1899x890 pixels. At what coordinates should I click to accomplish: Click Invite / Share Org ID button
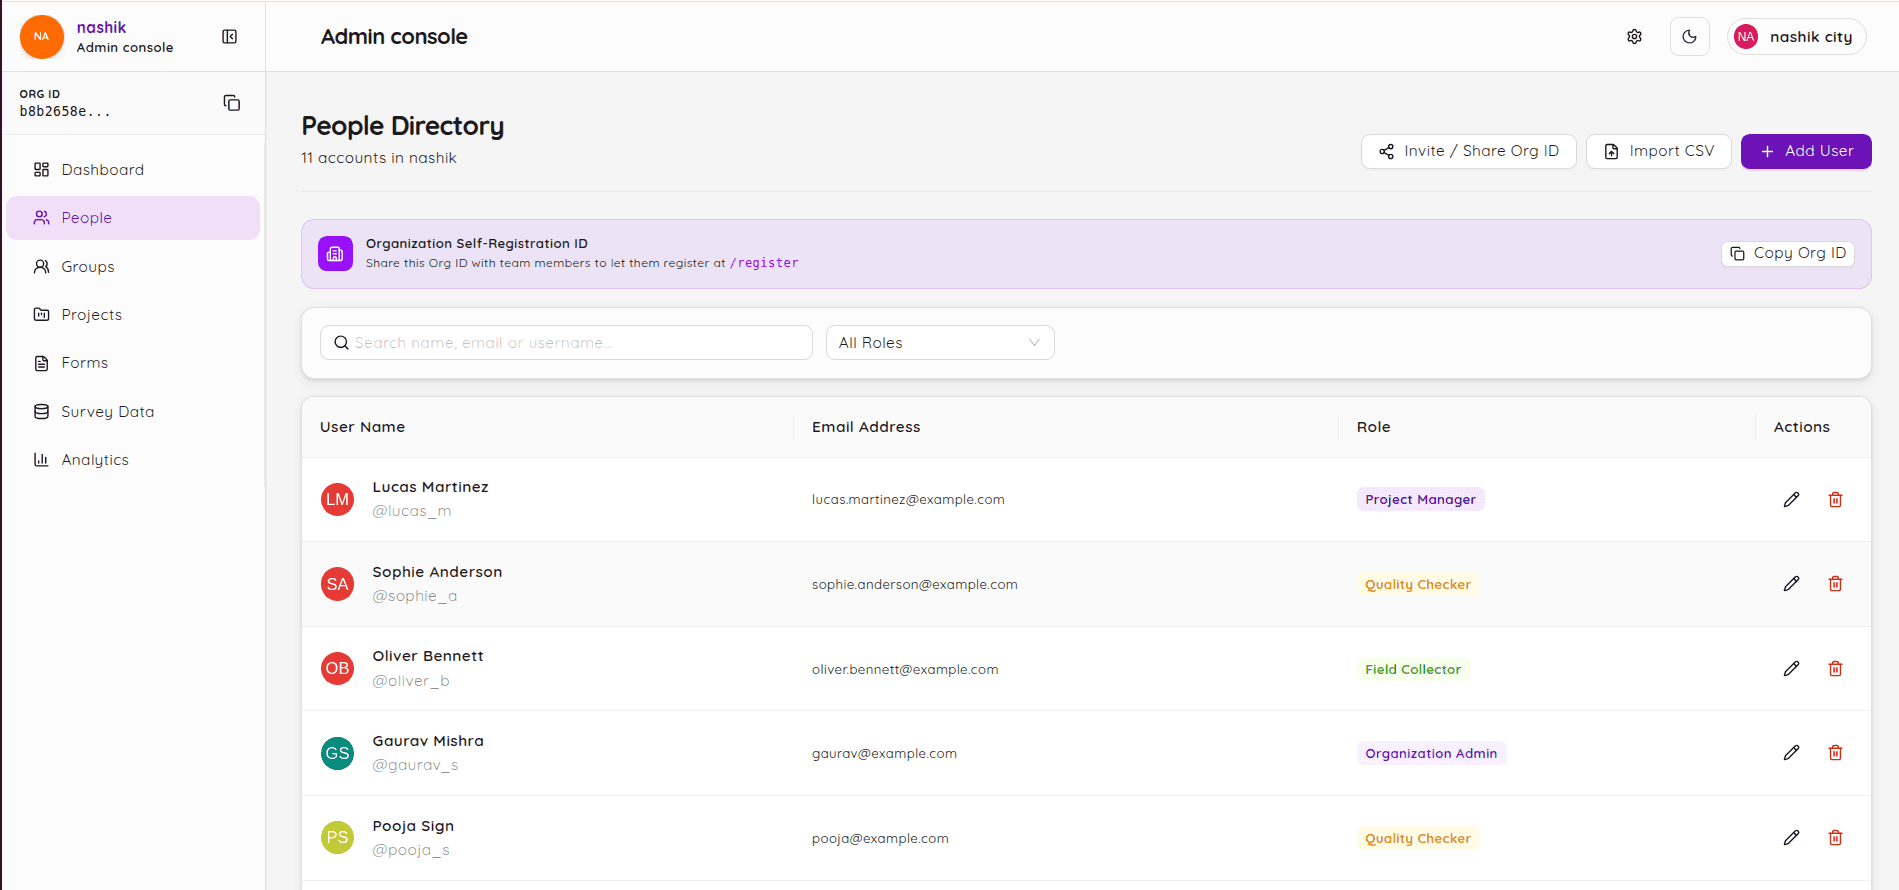(1468, 152)
